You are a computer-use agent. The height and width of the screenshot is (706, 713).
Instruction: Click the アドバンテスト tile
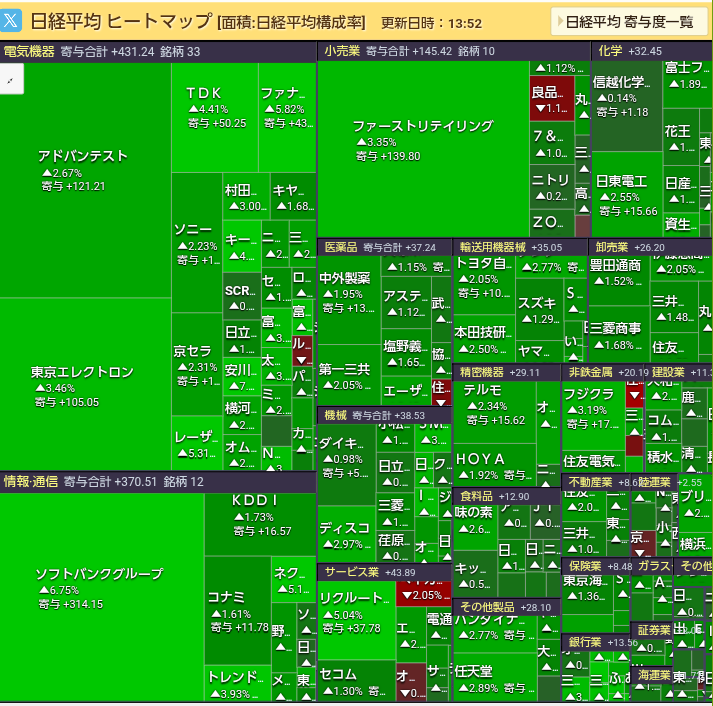point(85,180)
